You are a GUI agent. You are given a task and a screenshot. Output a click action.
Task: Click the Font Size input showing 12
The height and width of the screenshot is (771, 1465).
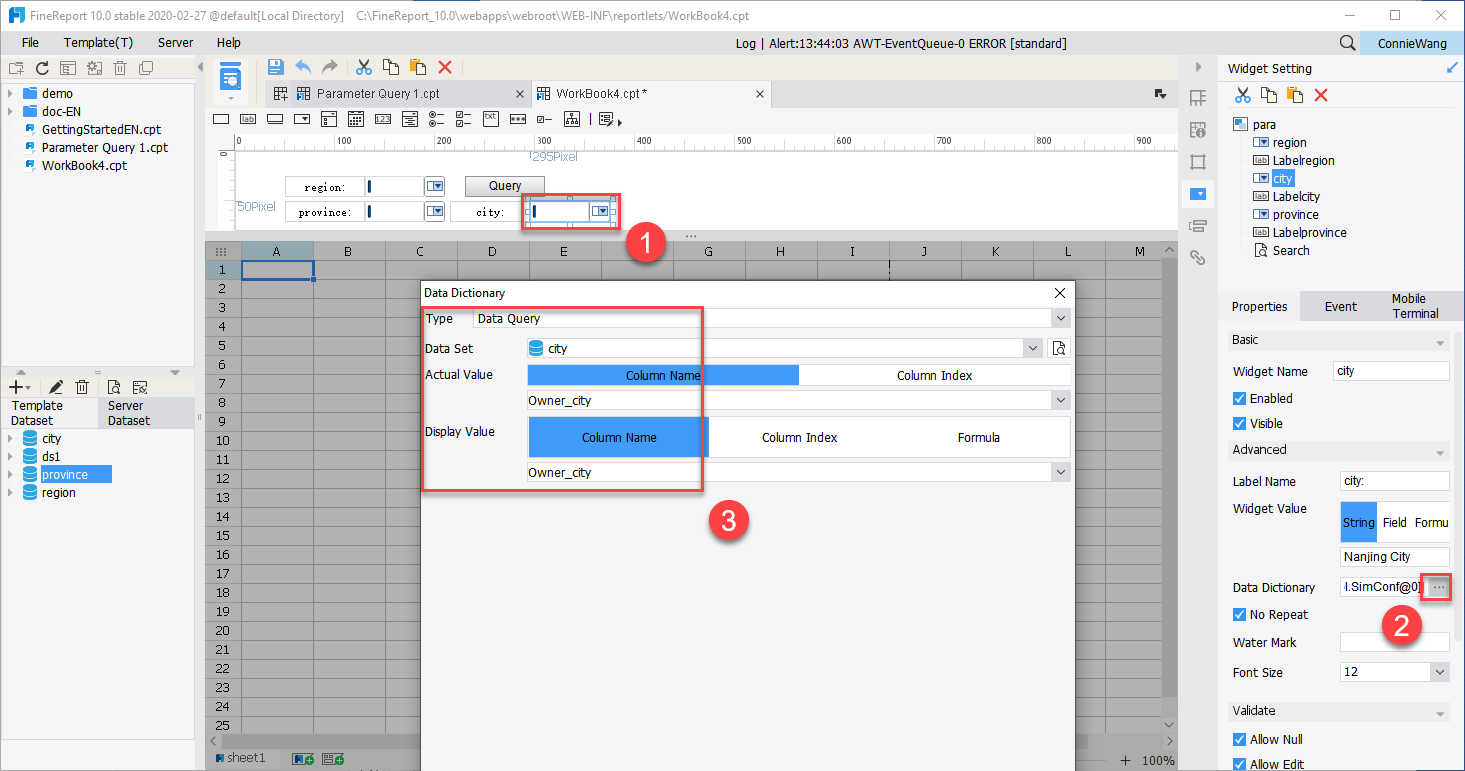(x=1385, y=671)
